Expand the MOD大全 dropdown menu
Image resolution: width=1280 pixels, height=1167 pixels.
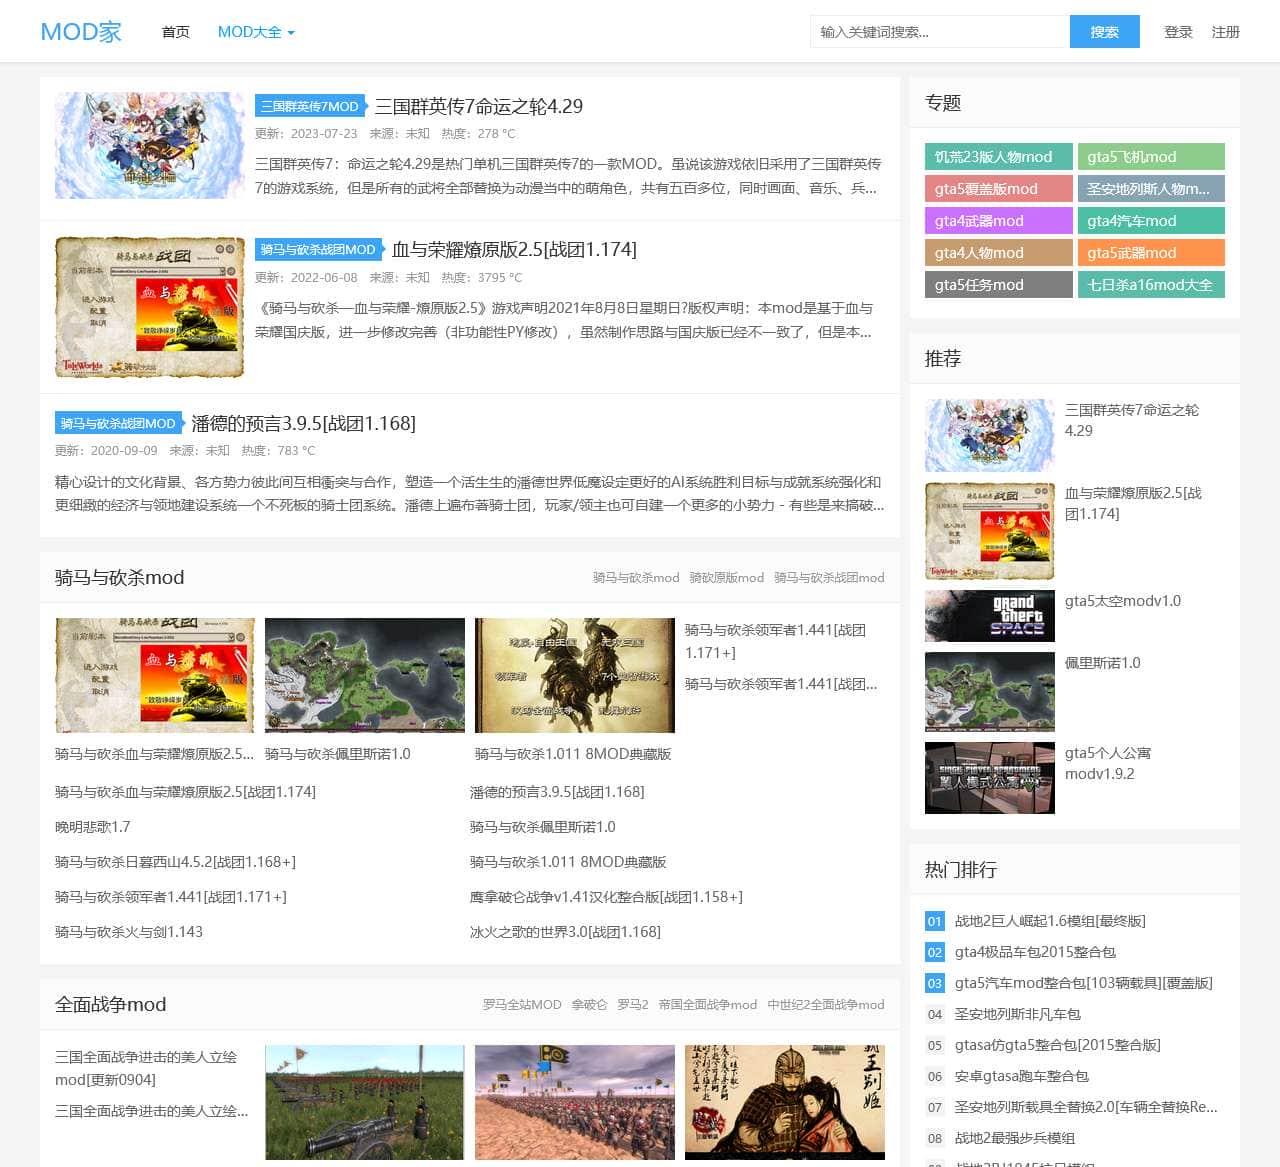tap(256, 32)
